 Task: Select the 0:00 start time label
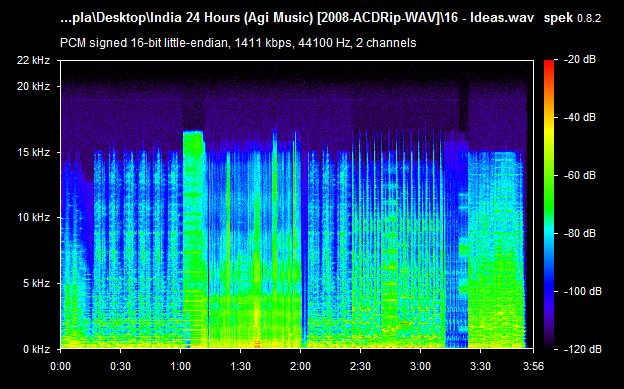point(60,366)
